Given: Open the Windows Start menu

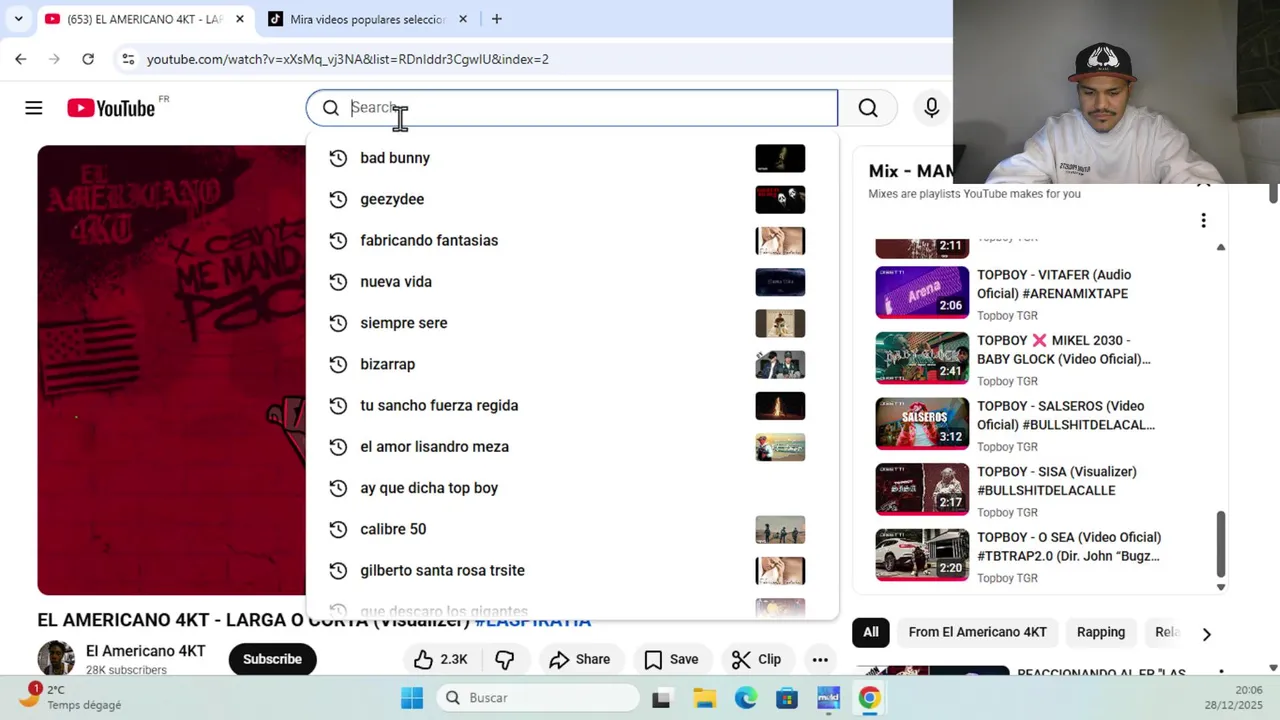Looking at the screenshot, I should (412, 698).
